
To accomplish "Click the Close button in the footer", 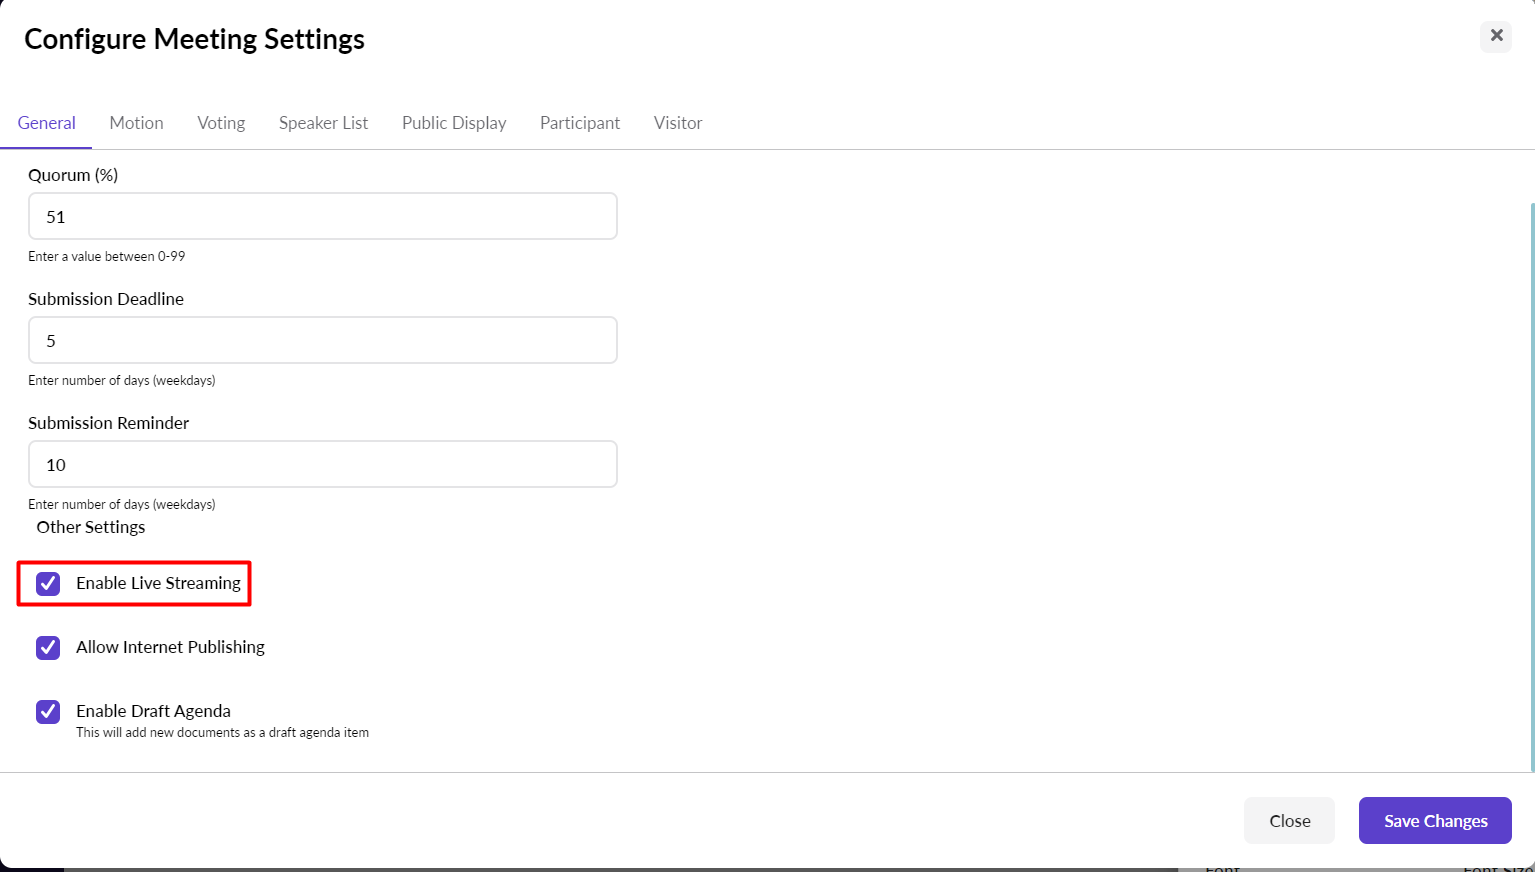I will pyautogui.click(x=1289, y=821).
